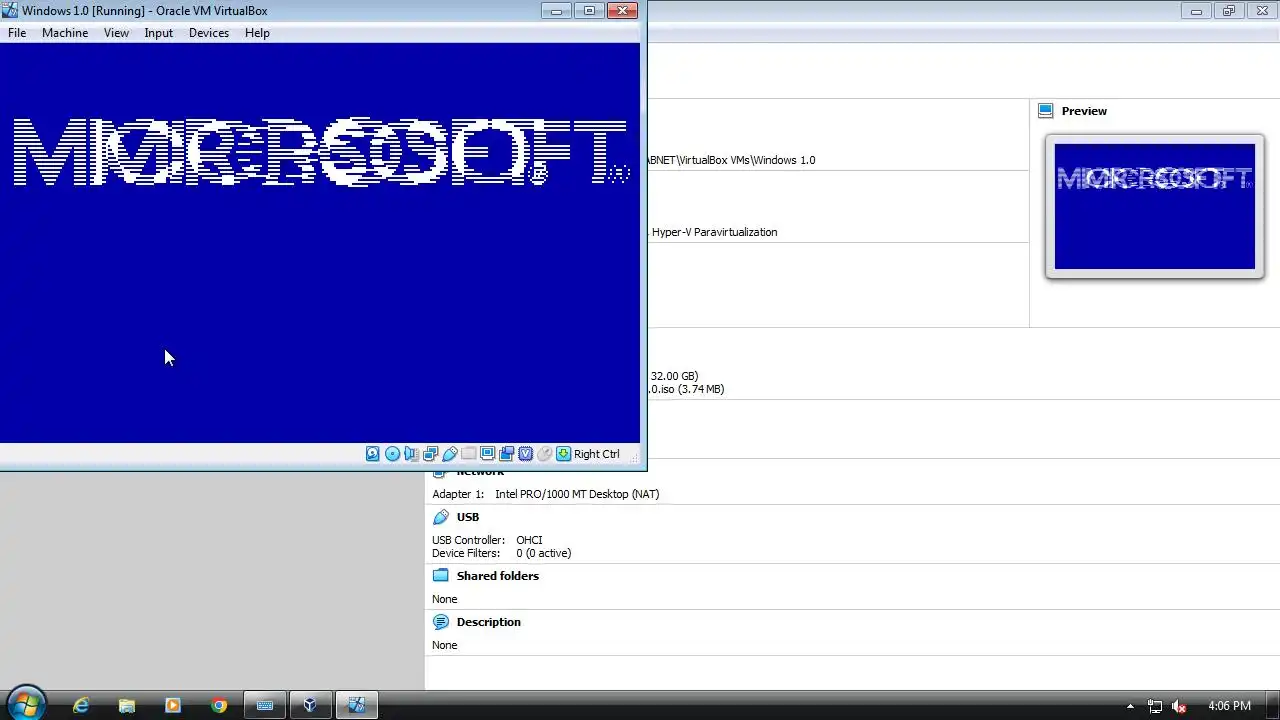Screen dimensions: 1280x720
Task: Click the 4:06 PM clock
Action: click(x=1229, y=706)
